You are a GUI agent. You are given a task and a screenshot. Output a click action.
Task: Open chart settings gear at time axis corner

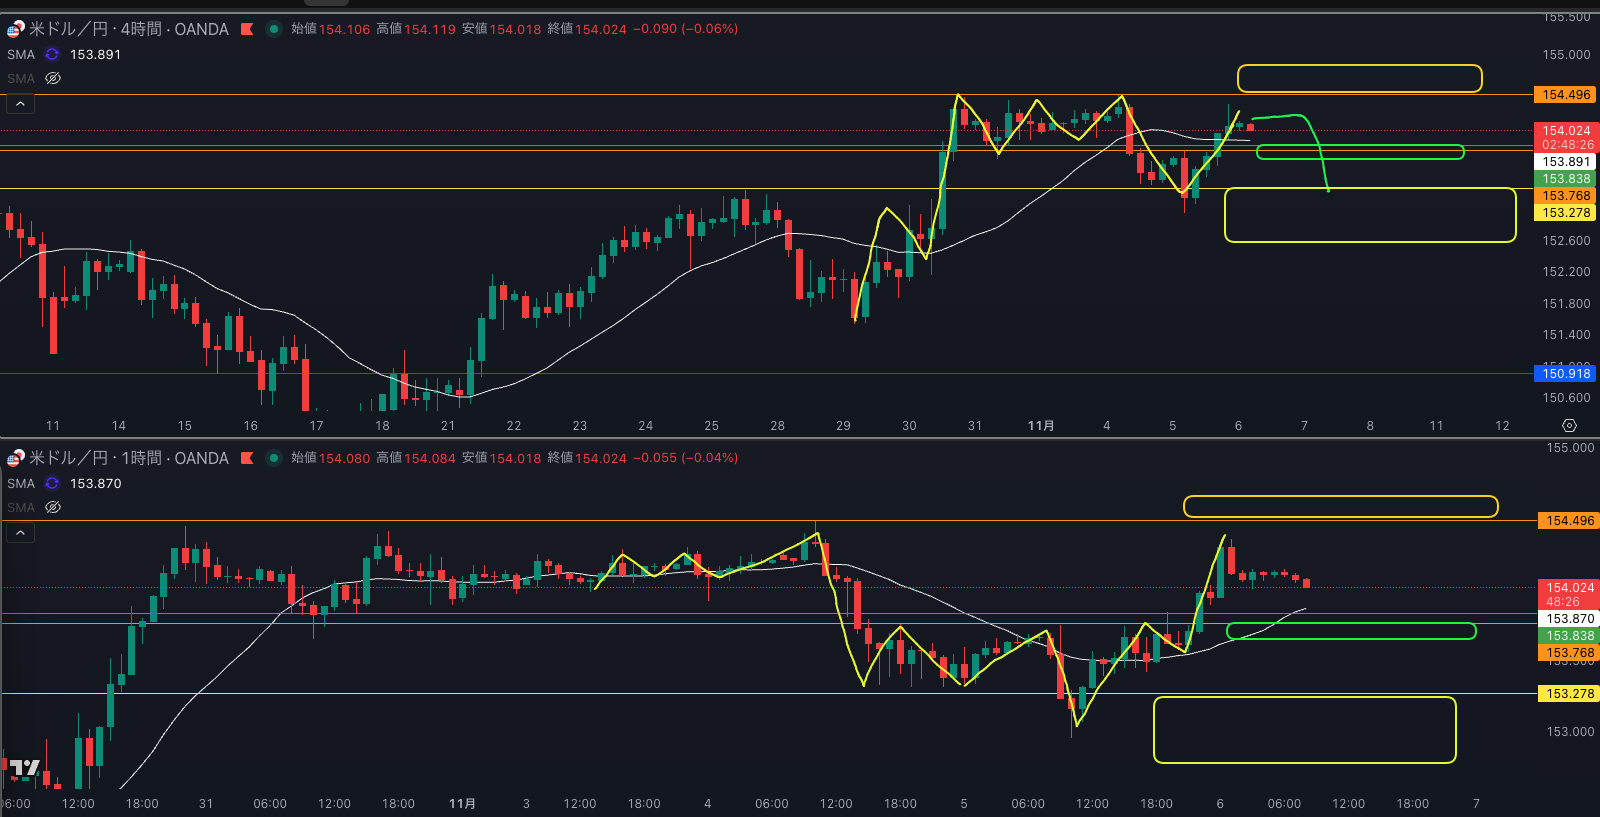[x=1569, y=426]
